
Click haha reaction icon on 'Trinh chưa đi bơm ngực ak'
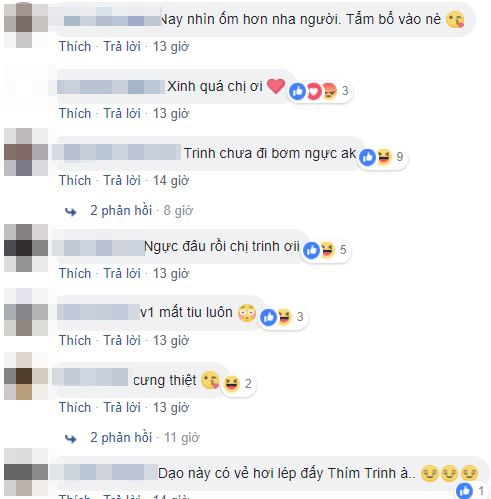coord(384,157)
